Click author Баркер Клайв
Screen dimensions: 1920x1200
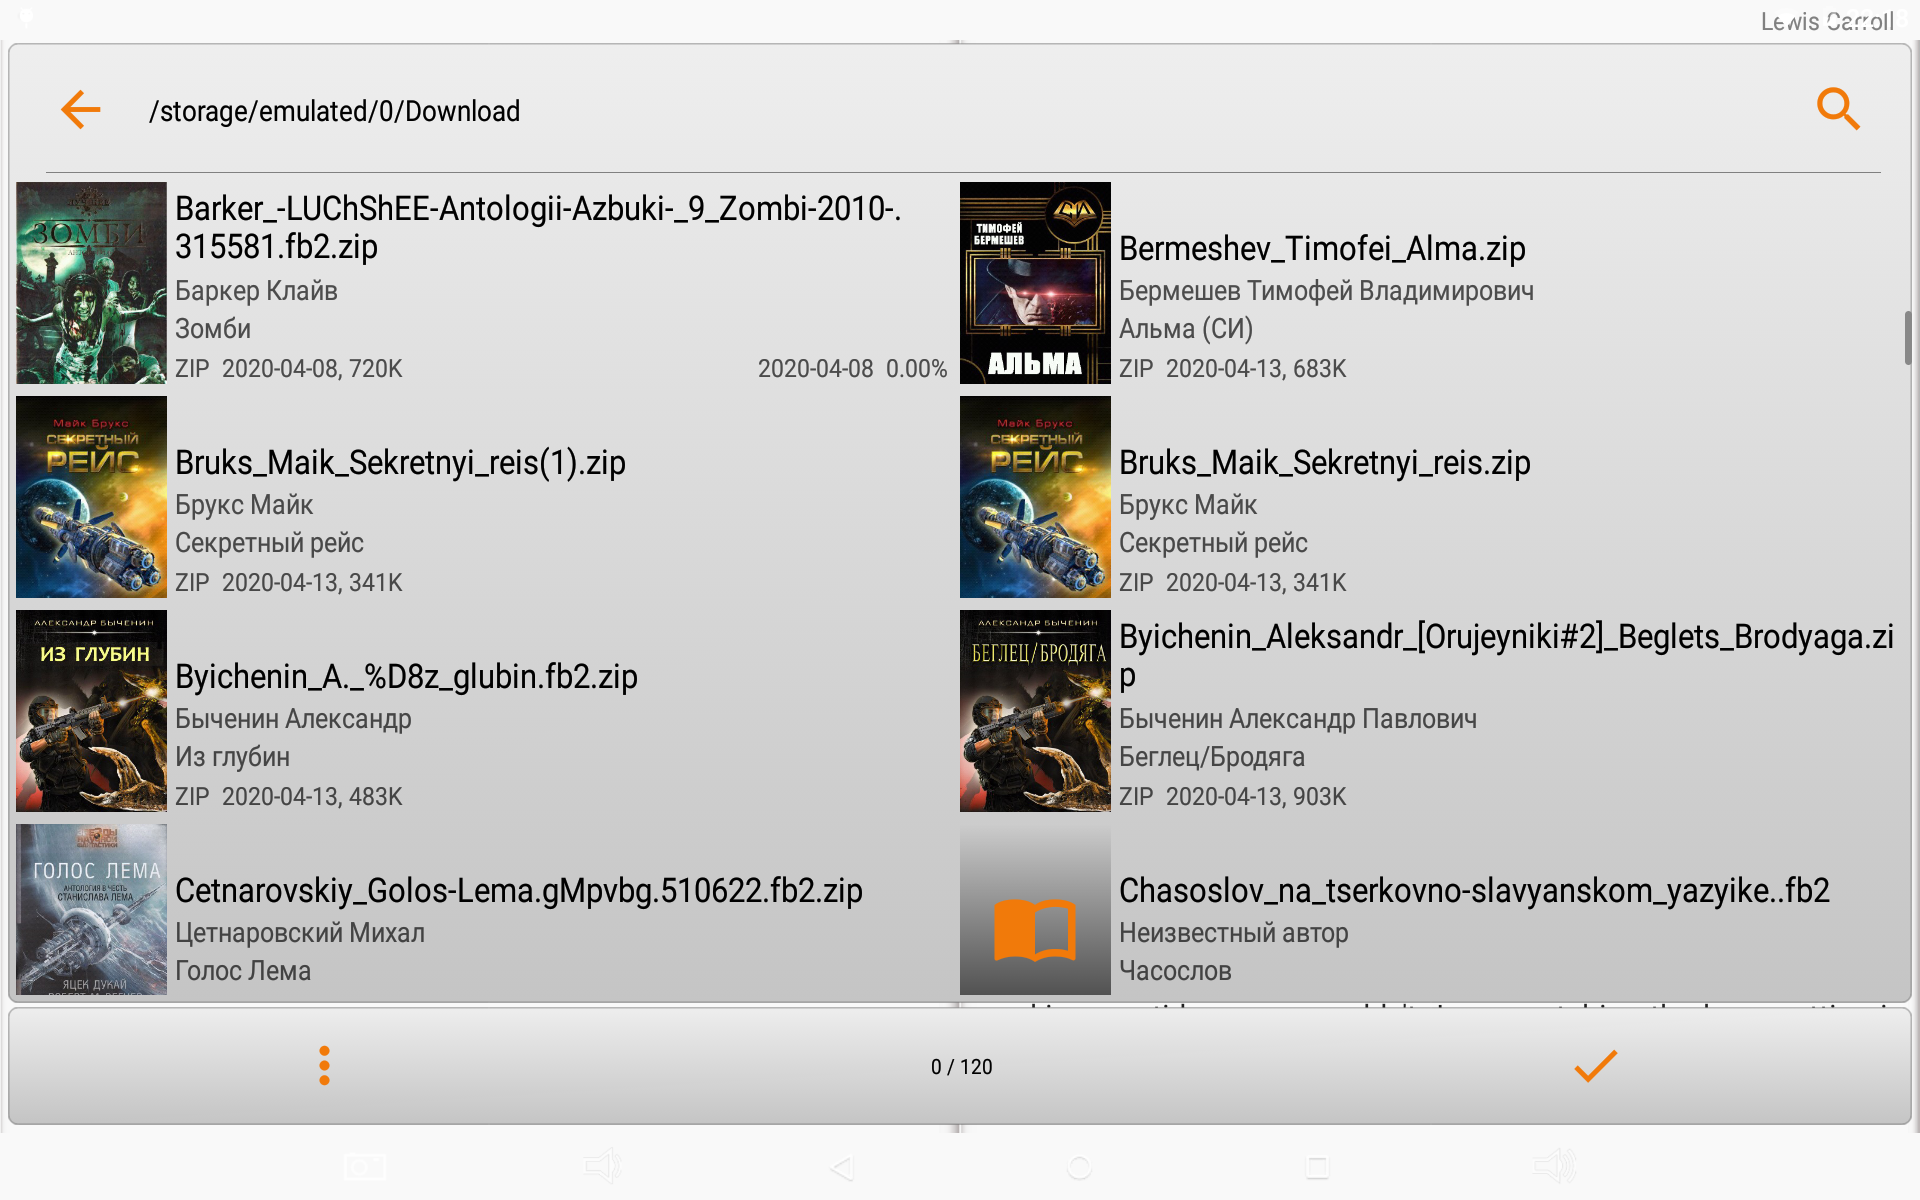pyautogui.click(x=256, y=291)
